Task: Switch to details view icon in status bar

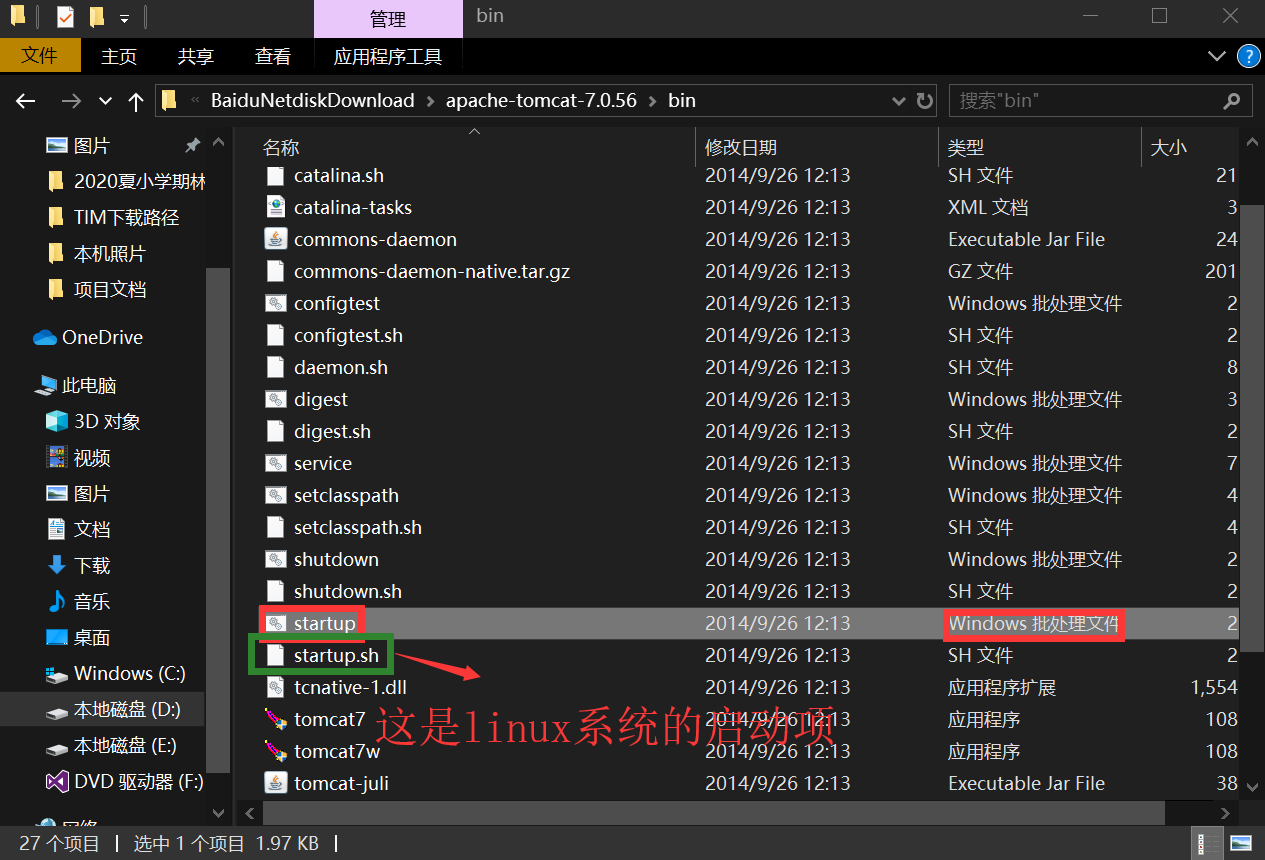Action: (x=1208, y=843)
